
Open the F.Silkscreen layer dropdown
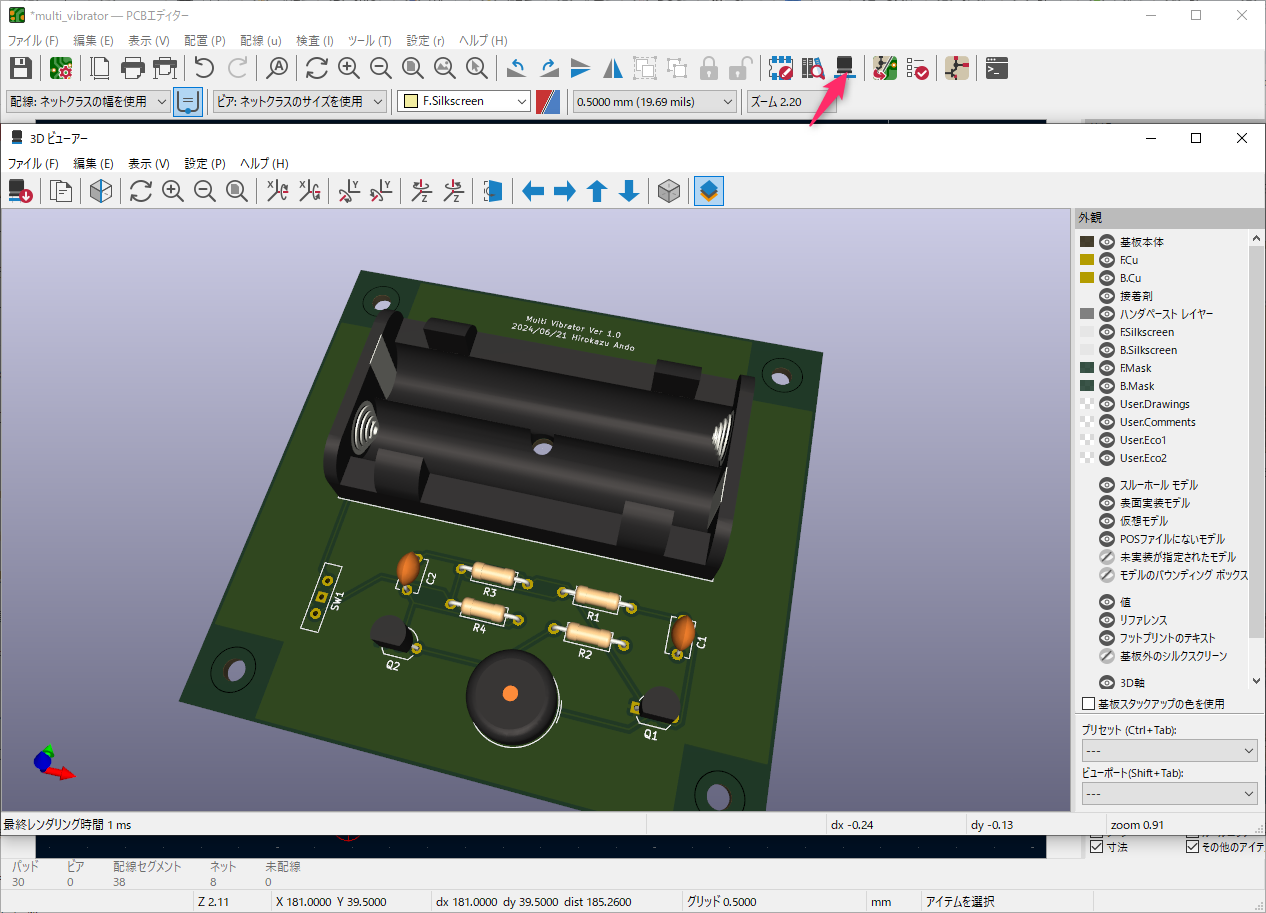(x=521, y=101)
